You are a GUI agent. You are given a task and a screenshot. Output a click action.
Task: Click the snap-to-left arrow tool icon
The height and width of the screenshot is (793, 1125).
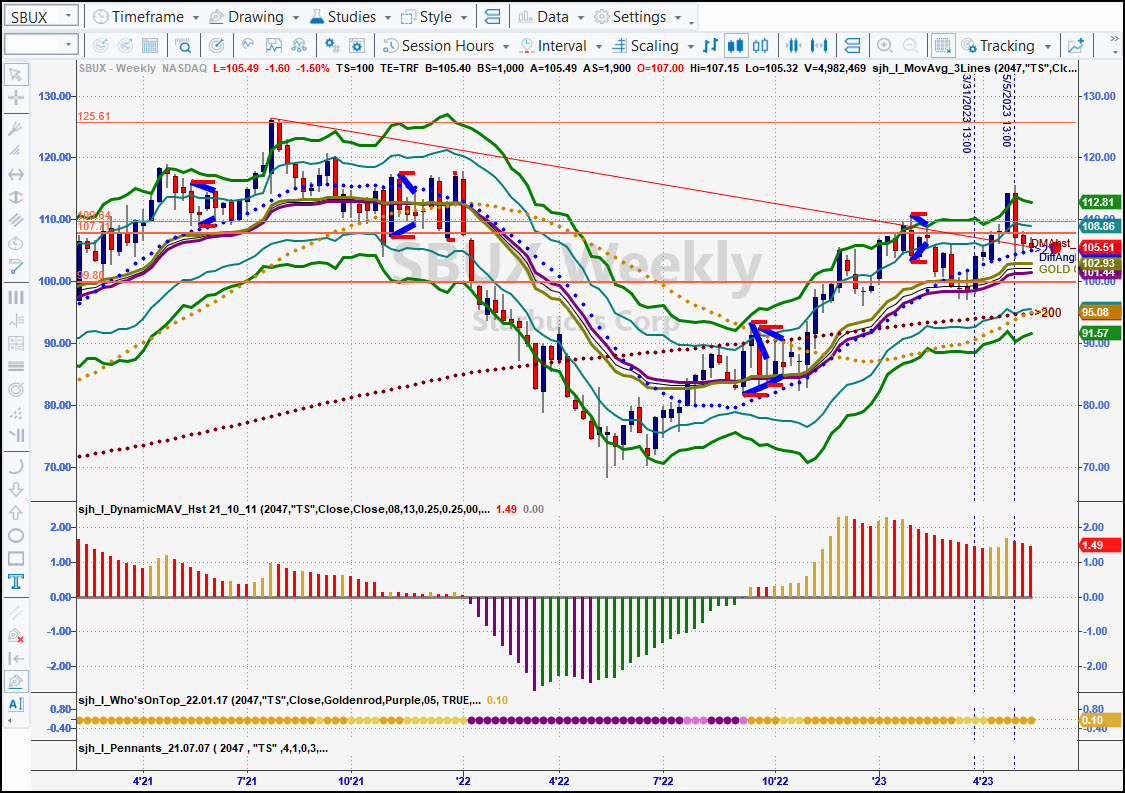pos(15,658)
